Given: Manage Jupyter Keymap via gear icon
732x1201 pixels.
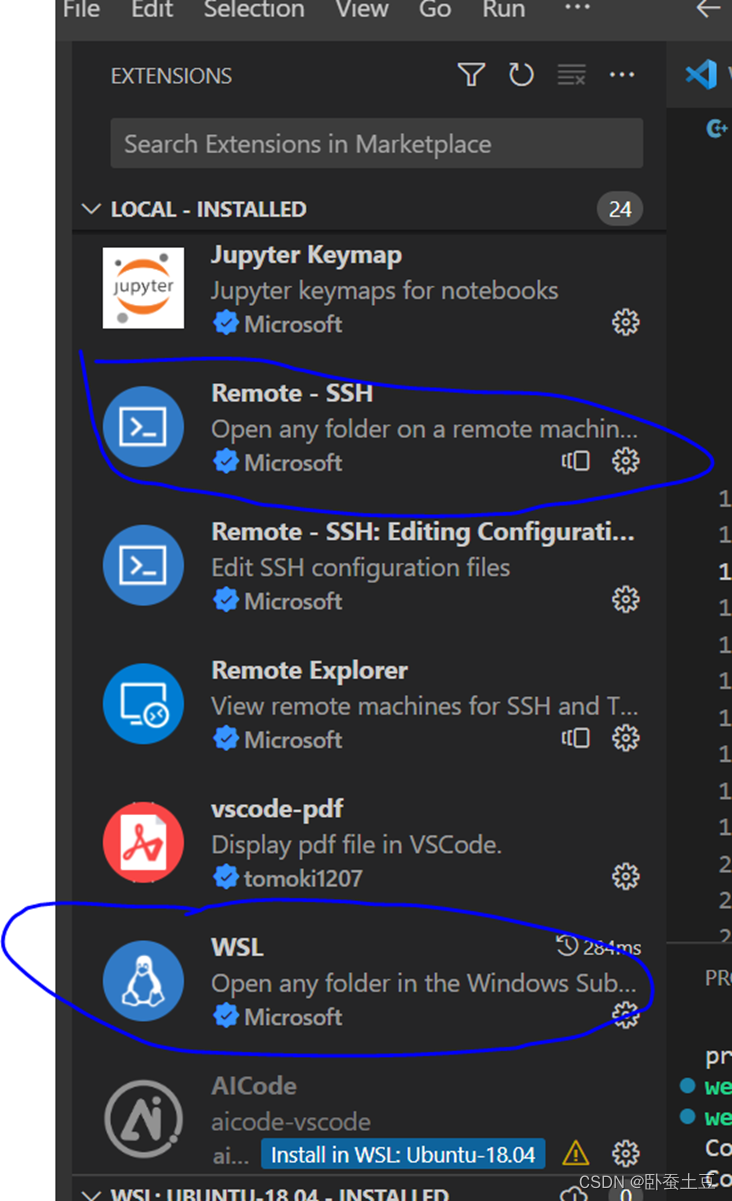Looking at the screenshot, I should 626,322.
